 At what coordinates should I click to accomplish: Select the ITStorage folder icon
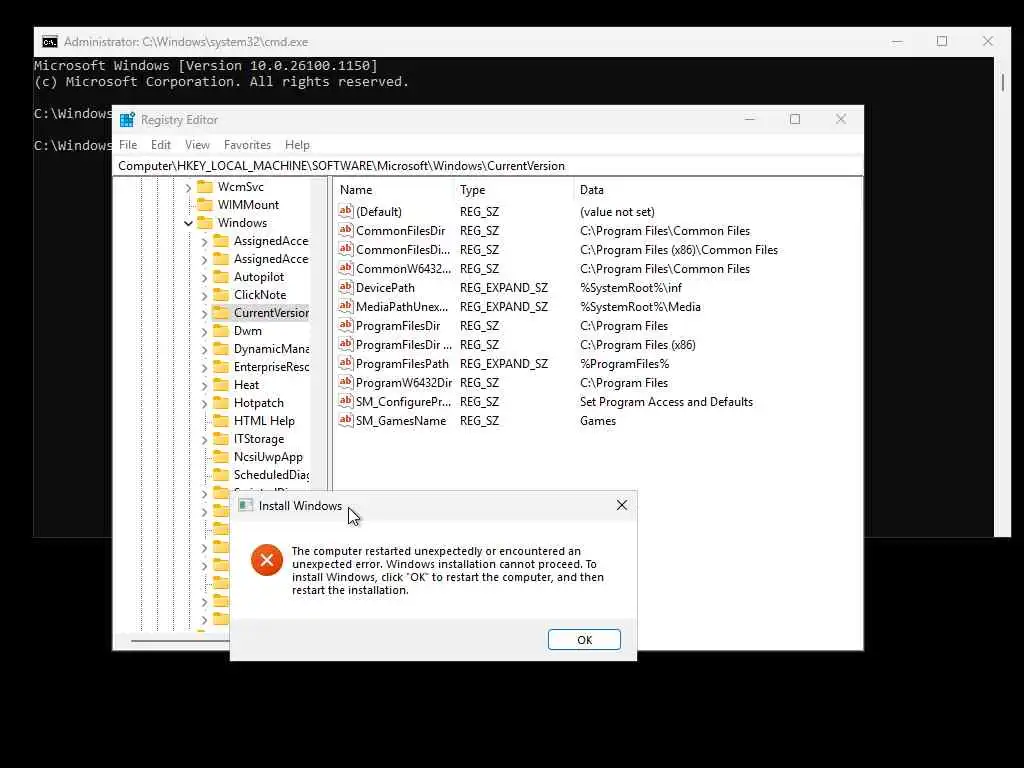click(x=221, y=439)
